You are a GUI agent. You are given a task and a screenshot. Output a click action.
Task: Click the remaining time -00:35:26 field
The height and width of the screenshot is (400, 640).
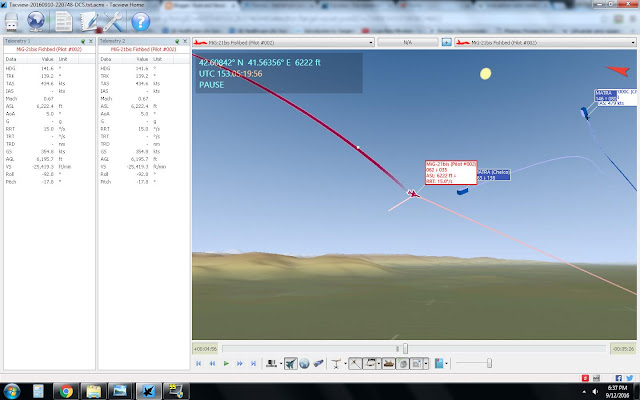(623, 349)
